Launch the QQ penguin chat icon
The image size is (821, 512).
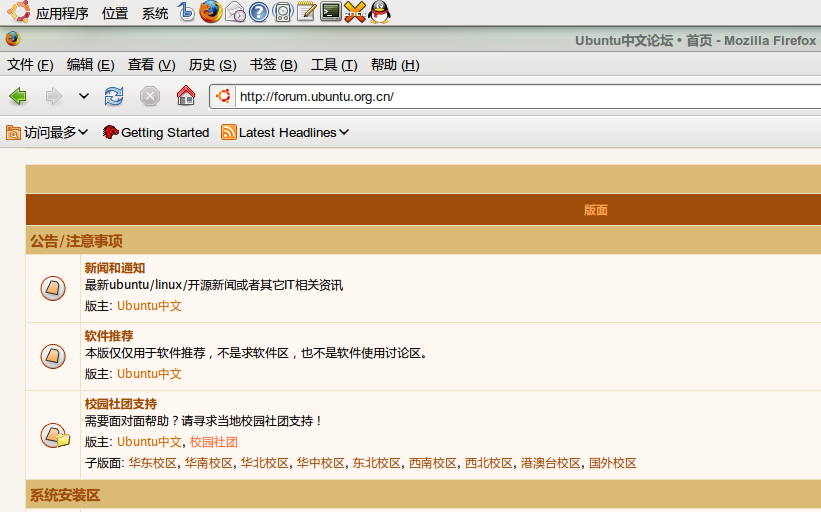(379, 12)
